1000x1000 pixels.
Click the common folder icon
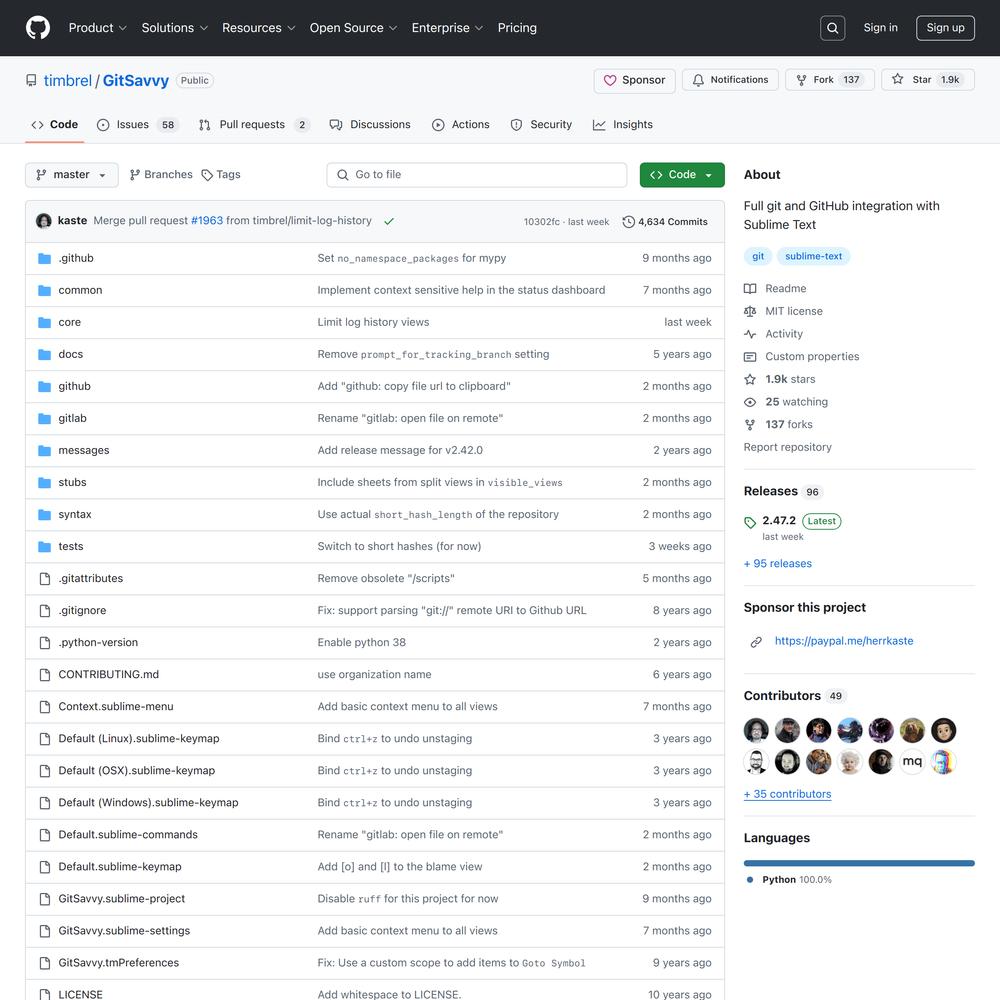[x=45, y=291]
